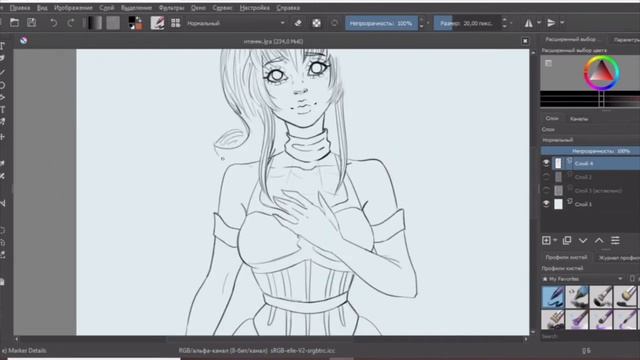Close the document tab
Image resolution: width=640 pixels, height=360 pixels.
click(x=525, y=41)
